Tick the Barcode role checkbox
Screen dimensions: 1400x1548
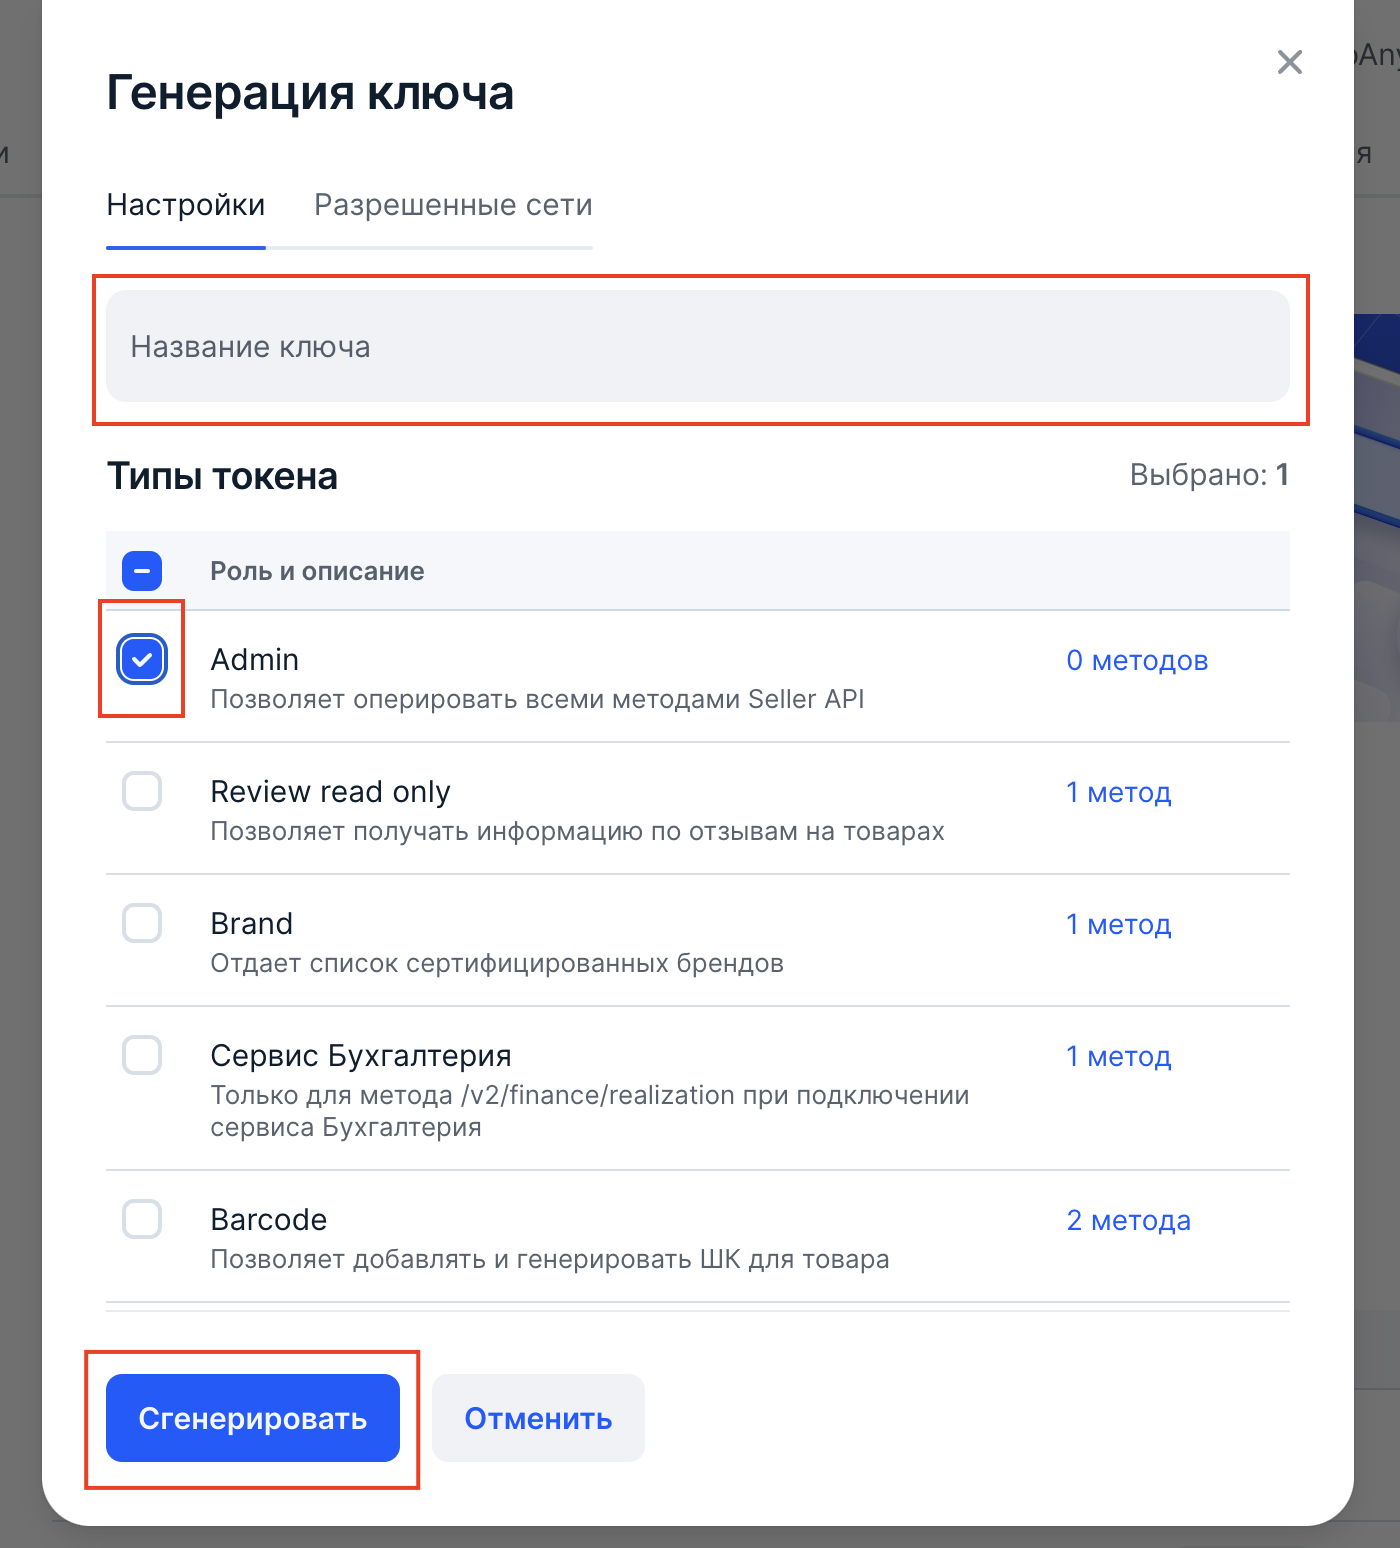pos(142,1220)
